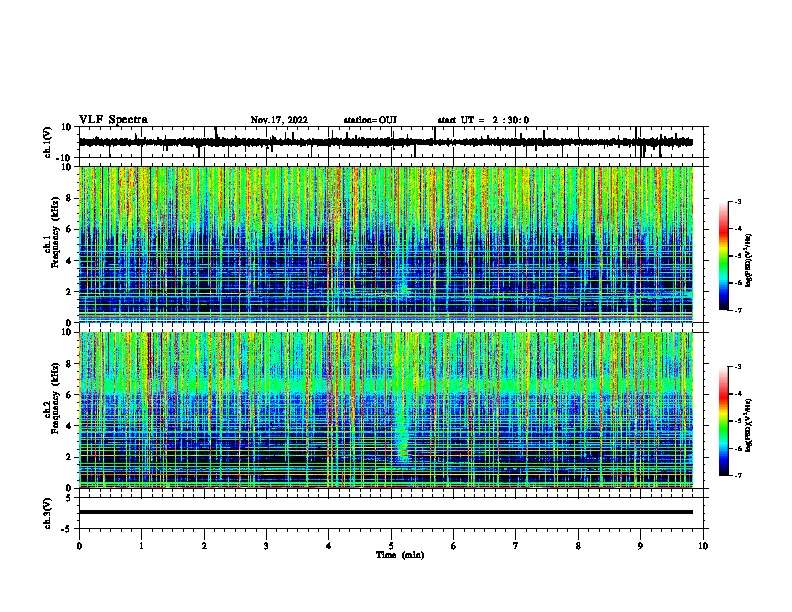Click the "ch.1(V)" waveform axis label
The height and width of the screenshot is (612, 792).
tap(48, 142)
